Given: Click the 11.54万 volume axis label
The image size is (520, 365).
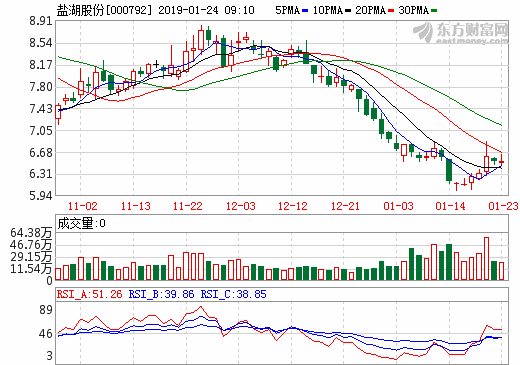Looking at the screenshot, I should tap(31, 268).
